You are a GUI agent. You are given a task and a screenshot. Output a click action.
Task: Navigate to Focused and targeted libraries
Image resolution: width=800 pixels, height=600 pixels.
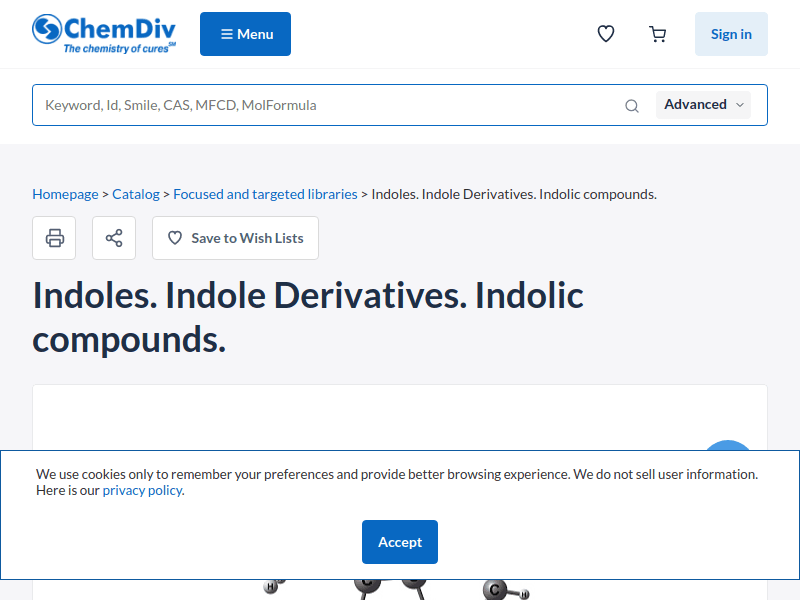point(265,194)
